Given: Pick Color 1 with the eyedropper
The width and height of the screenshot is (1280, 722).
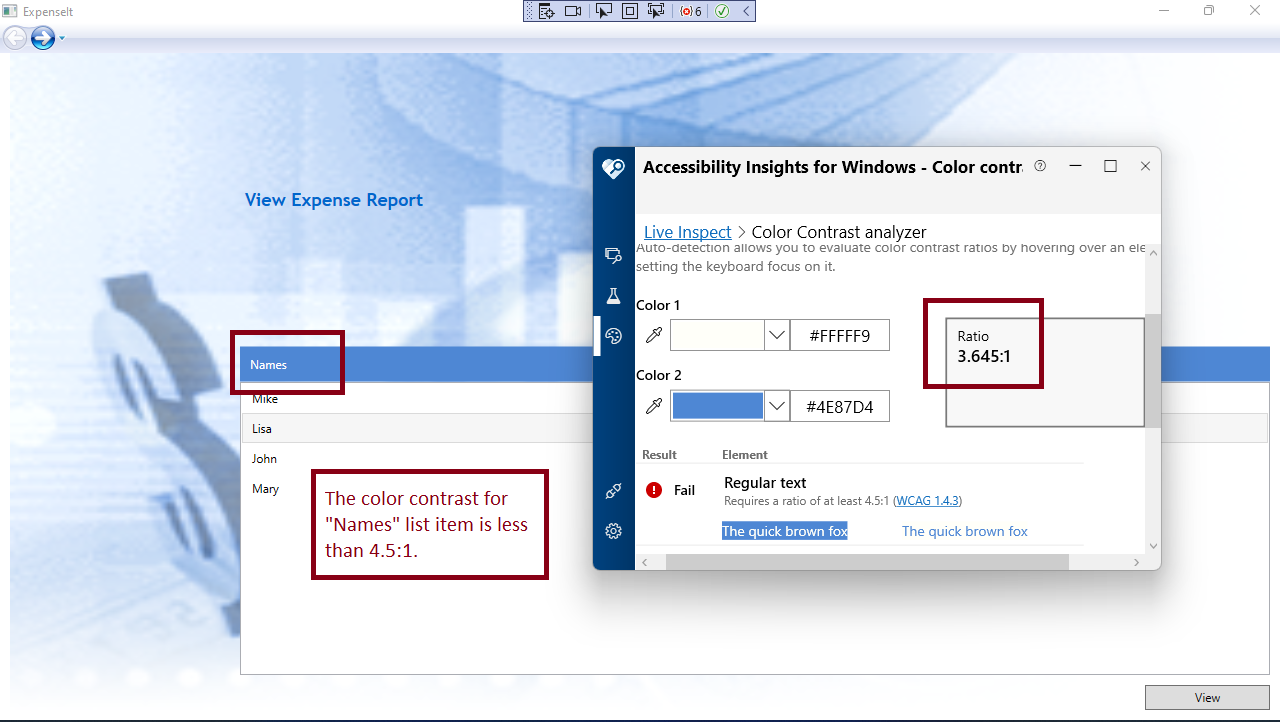Looking at the screenshot, I should (654, 335).
